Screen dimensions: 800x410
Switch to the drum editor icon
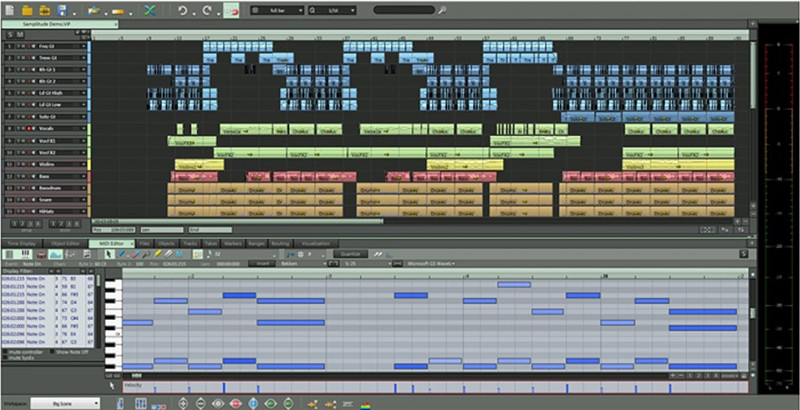41,254
